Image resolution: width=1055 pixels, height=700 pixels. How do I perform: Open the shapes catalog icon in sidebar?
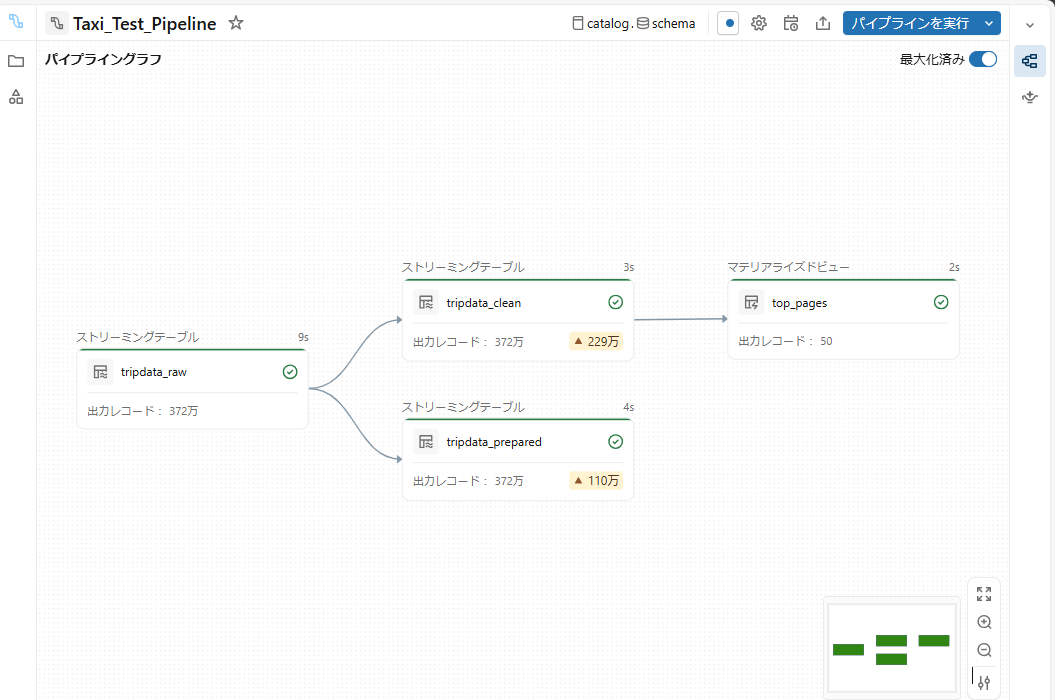tap(16, 97)
